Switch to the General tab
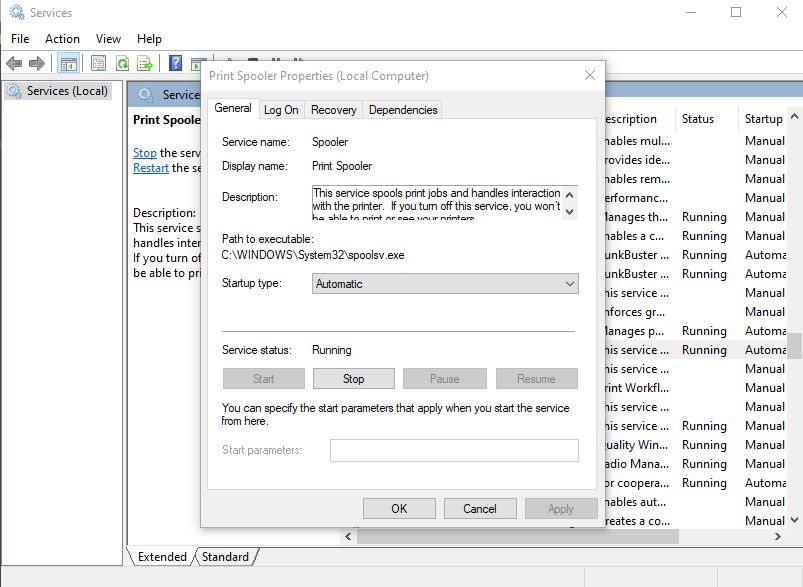The width and height of the screenshot is (803, 587). (x=233, y=108)
